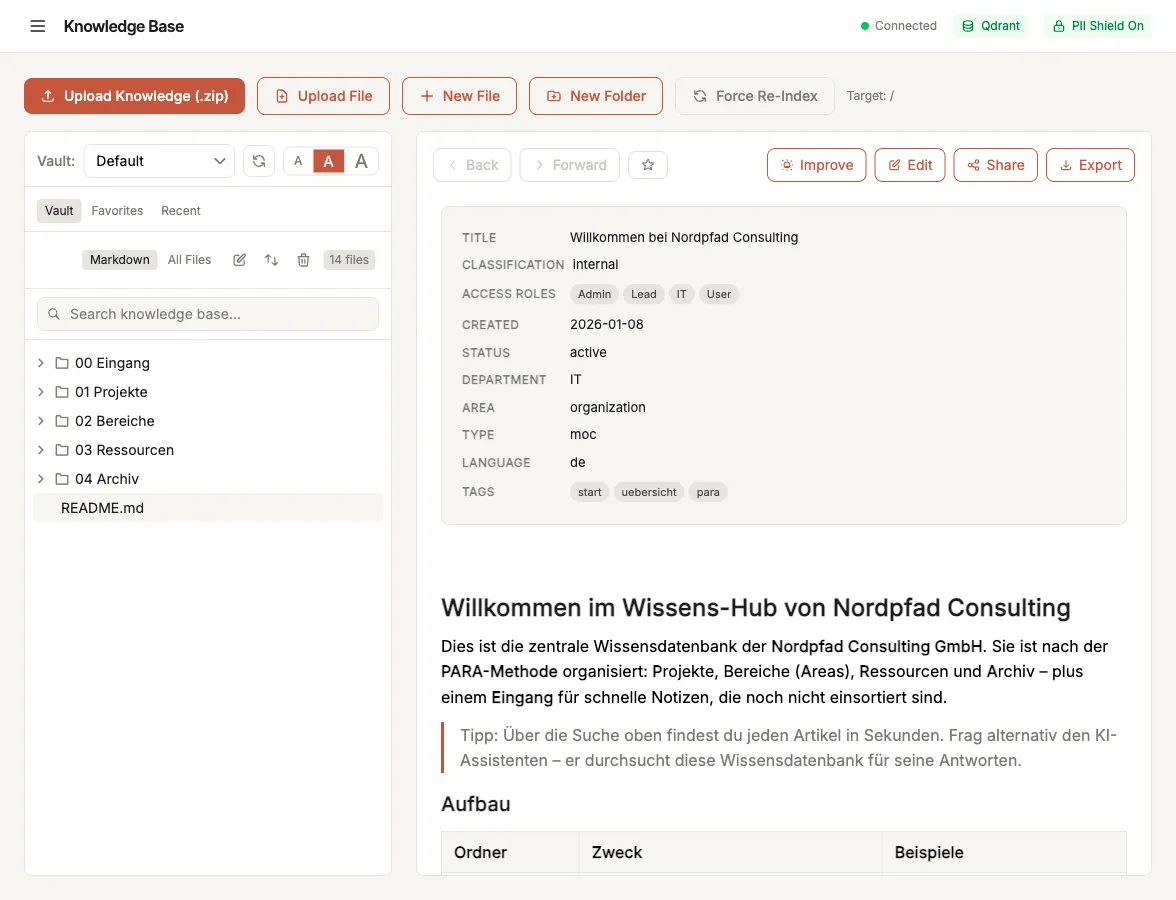The height and width of the screenshot is (900, 1176).
Task: Click the User access role chip
Action: point(718,295)
